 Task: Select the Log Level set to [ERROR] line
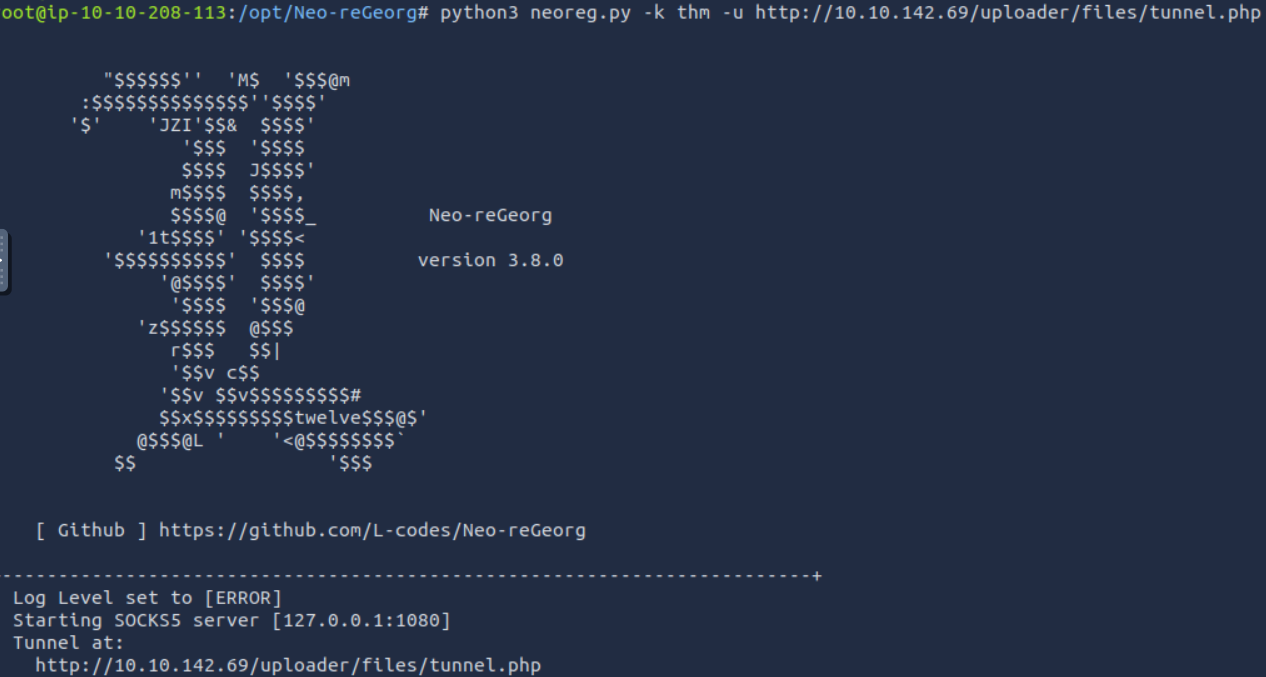pyautogui.click(x=148, y=598)
